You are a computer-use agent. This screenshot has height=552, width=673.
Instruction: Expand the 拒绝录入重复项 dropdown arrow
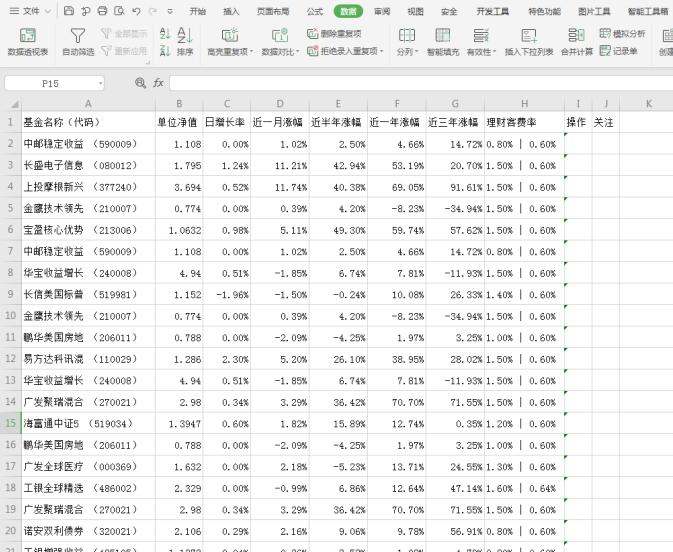pyautogui.click(x=382, y=52)
